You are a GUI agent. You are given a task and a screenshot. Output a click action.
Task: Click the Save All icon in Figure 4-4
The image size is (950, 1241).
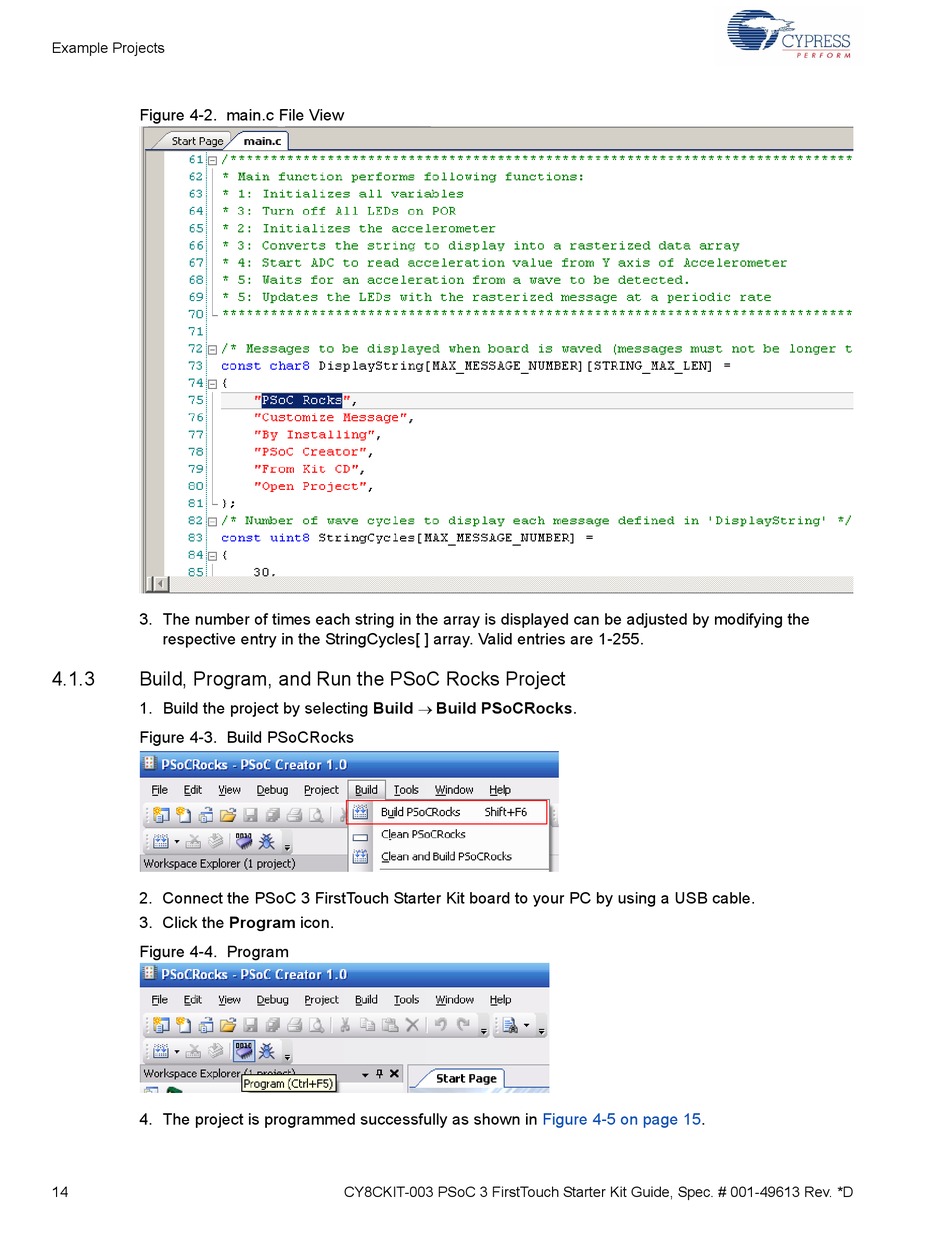tap(272, 1024)
